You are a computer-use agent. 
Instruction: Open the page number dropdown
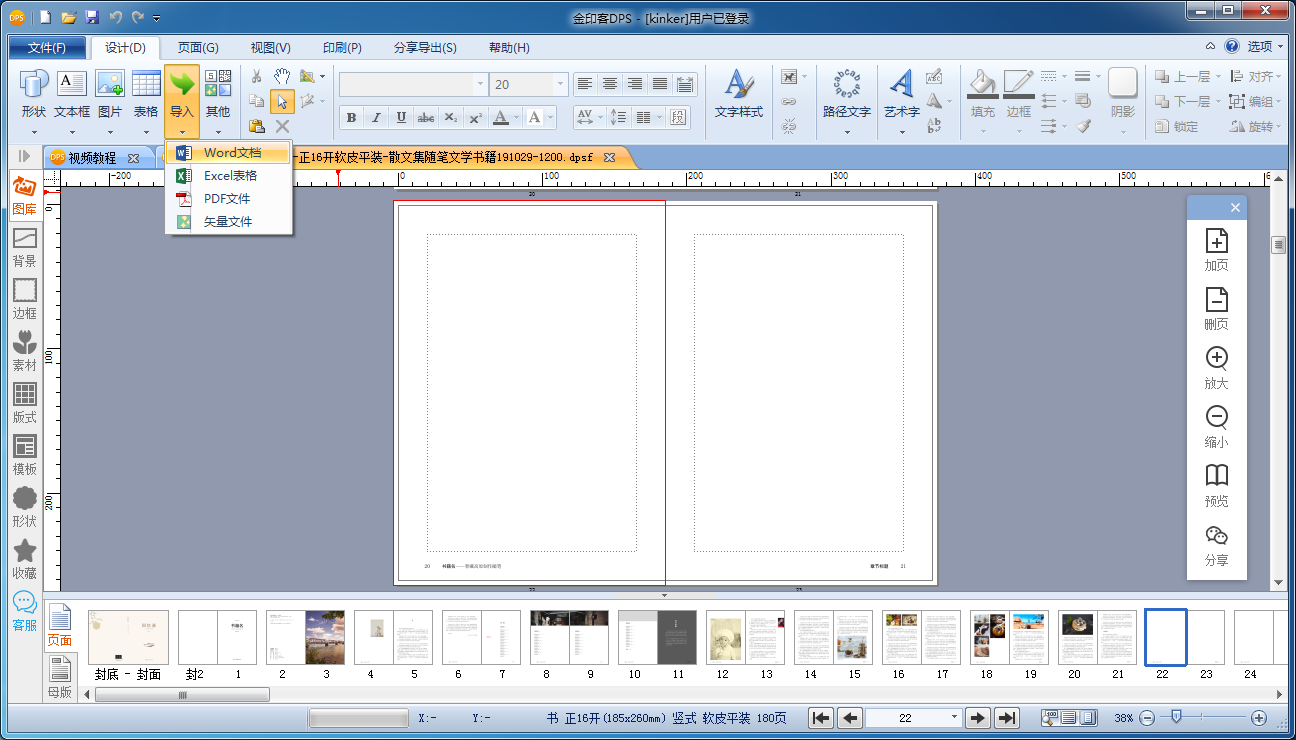(x=954, y=718)
